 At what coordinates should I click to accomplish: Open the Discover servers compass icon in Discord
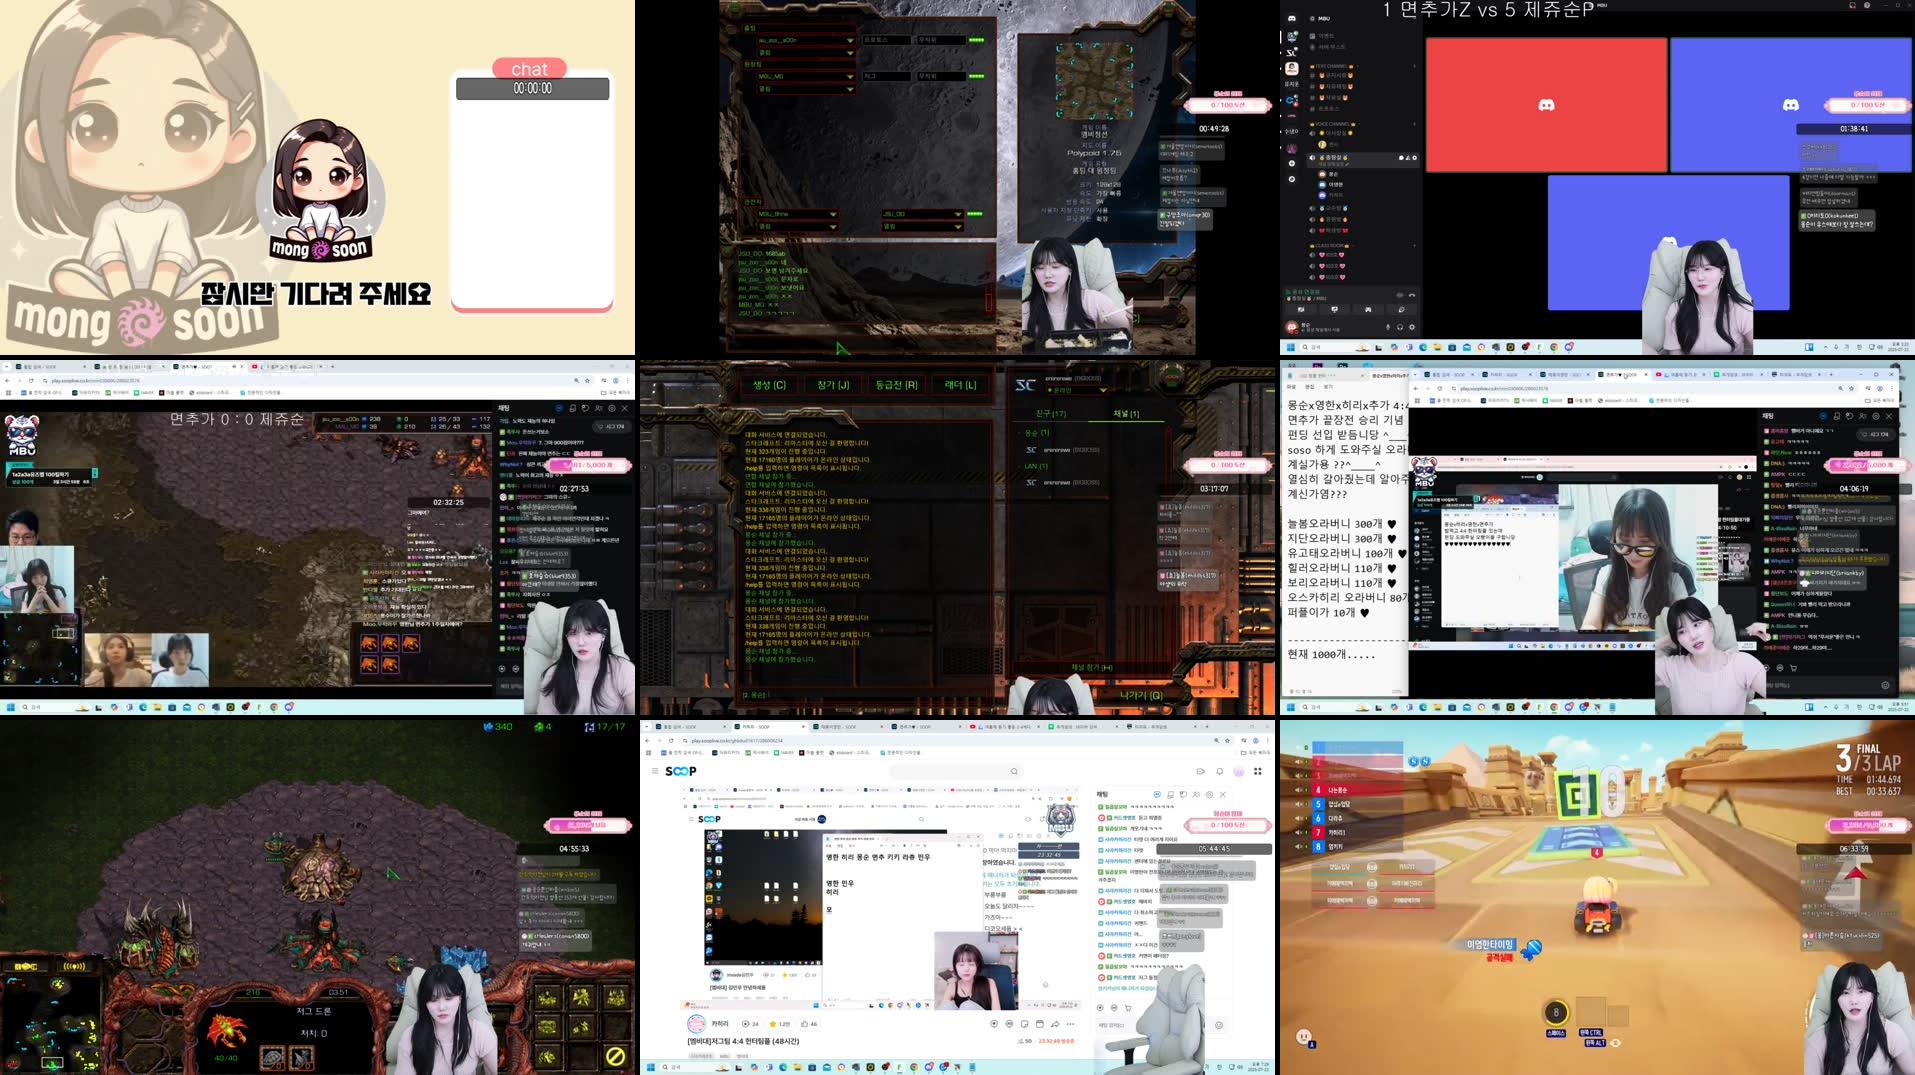(1291, 179)
